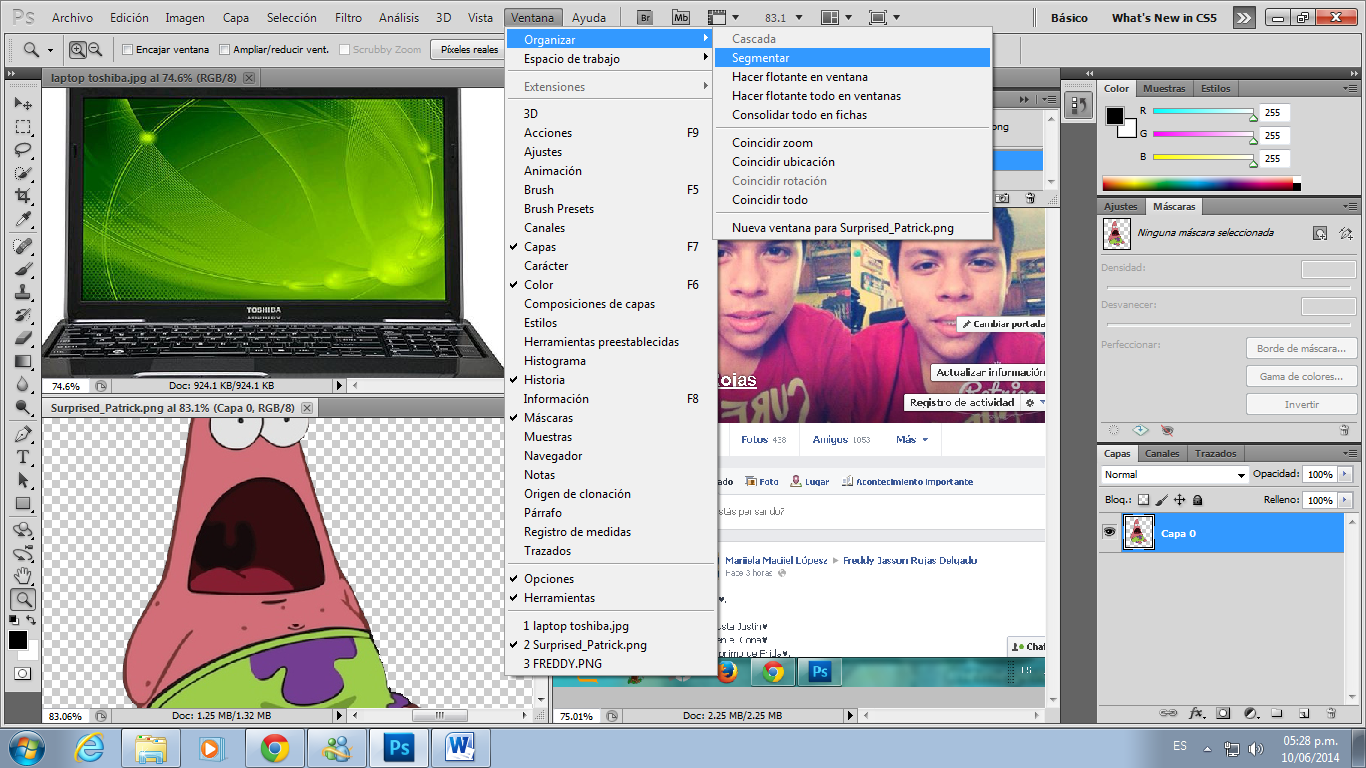Toggle Herramientas in the Ventana menu
The height and width of the screenshot is (768, 1366).
point(610,598)
